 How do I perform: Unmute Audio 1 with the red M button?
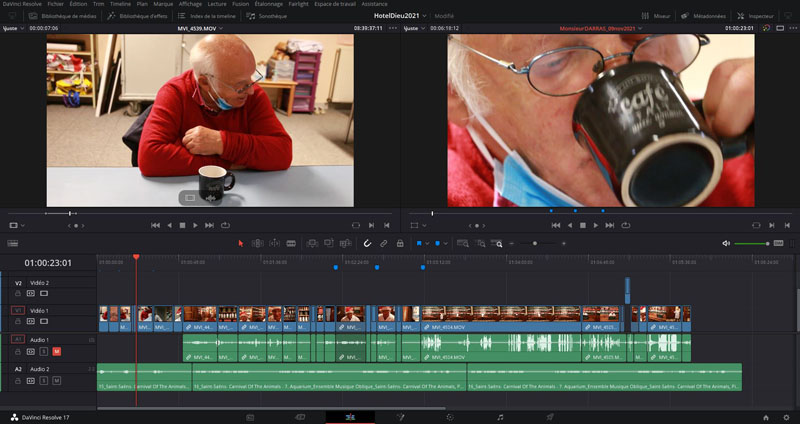coord(57,352)
